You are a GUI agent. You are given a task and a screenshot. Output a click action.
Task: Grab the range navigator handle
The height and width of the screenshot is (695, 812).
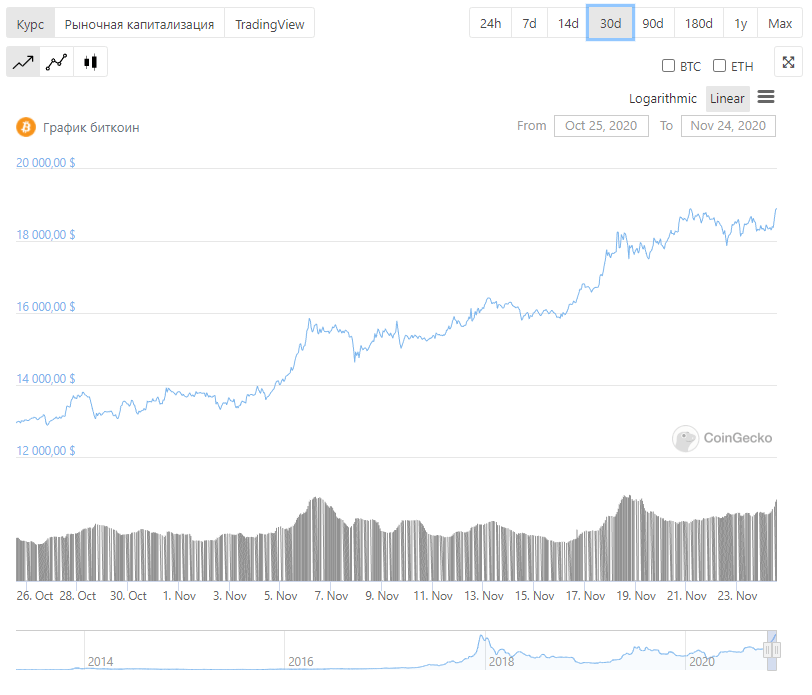[771, 650]
